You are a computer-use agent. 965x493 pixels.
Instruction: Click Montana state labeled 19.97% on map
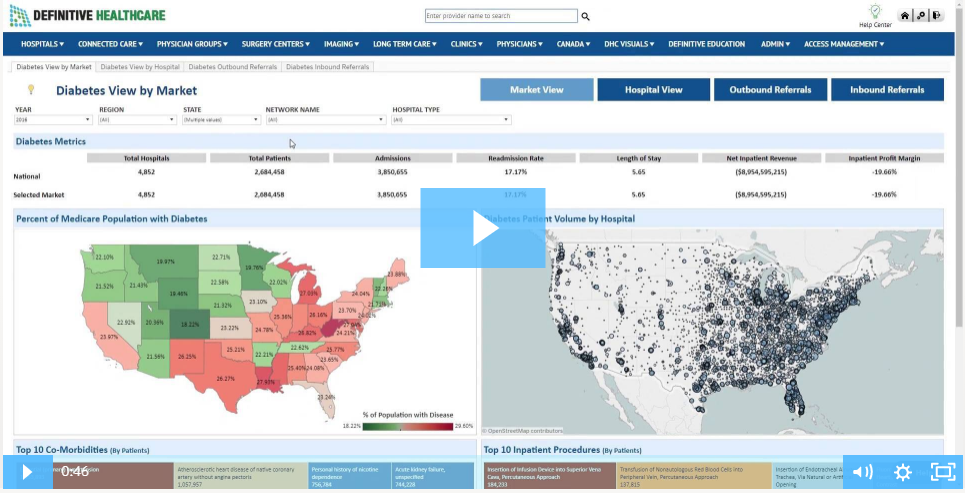(165, 262)
